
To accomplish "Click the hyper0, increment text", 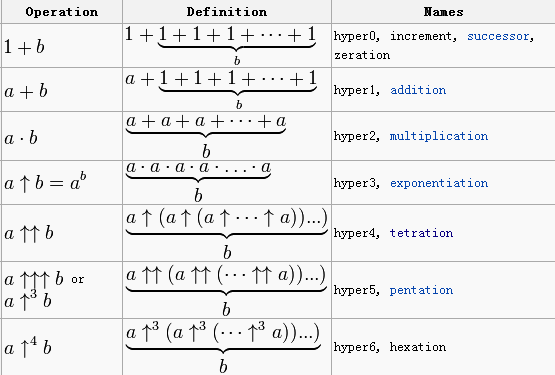I will coord(395,36).
